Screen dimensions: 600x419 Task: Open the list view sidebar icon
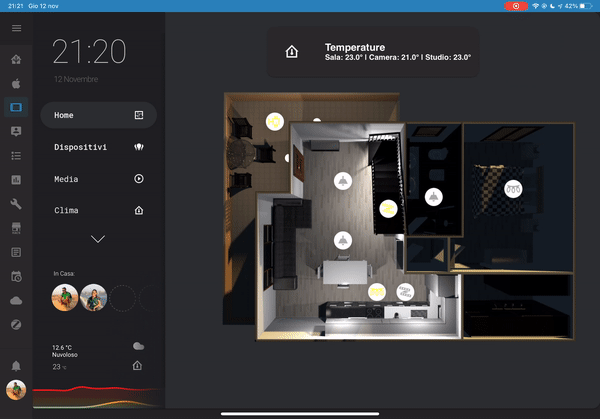coord(16,156)
